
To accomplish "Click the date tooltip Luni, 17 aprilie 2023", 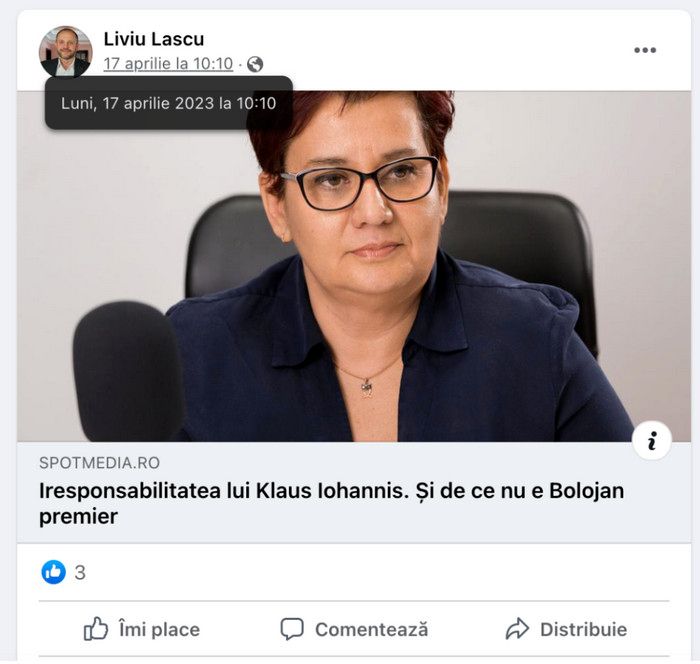I will (169, 103).
